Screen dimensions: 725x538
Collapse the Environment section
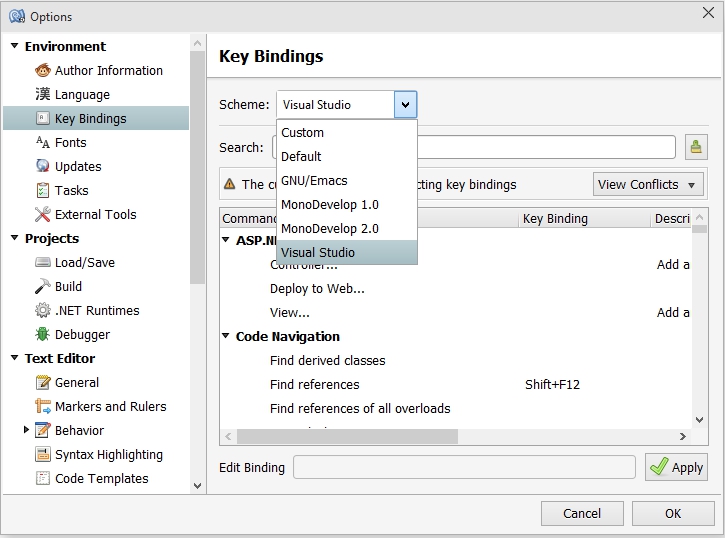pos(14,46)
